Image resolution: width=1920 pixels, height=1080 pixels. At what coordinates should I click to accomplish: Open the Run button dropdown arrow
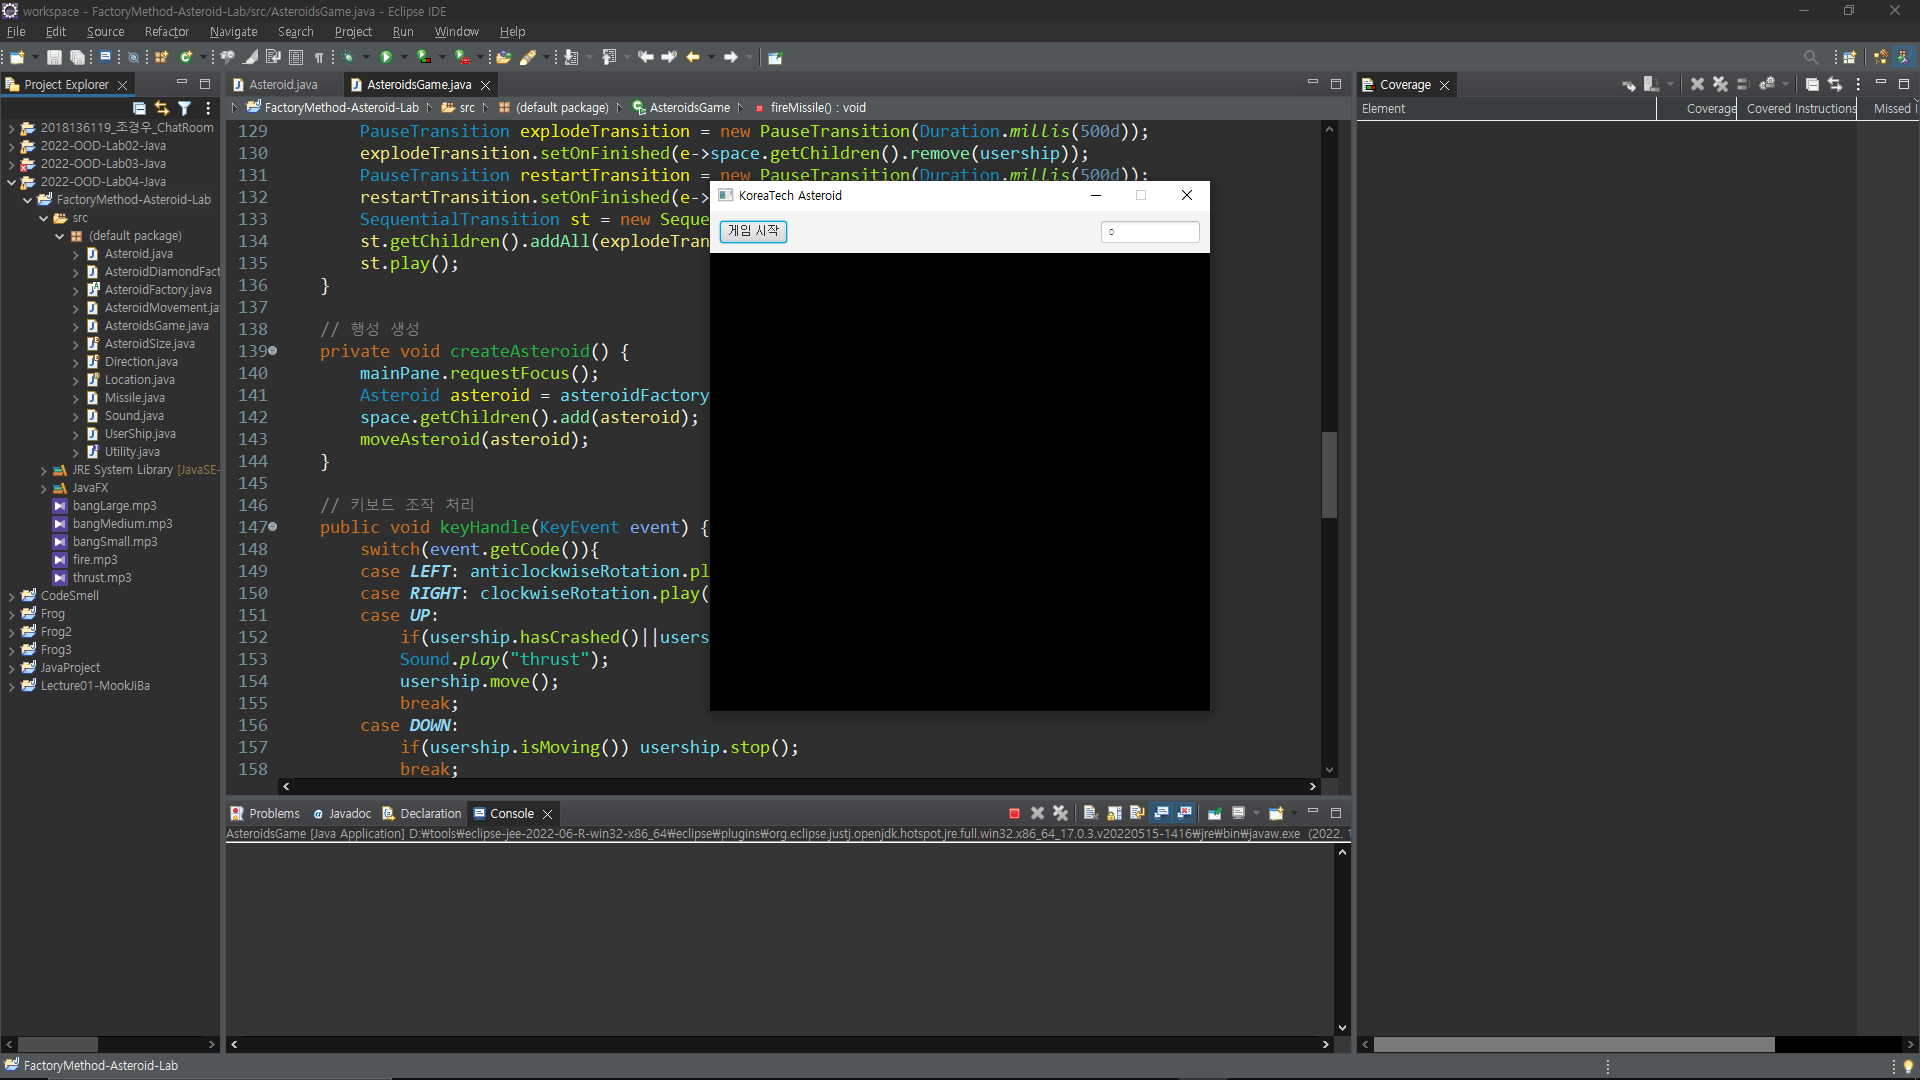[404, 57]
